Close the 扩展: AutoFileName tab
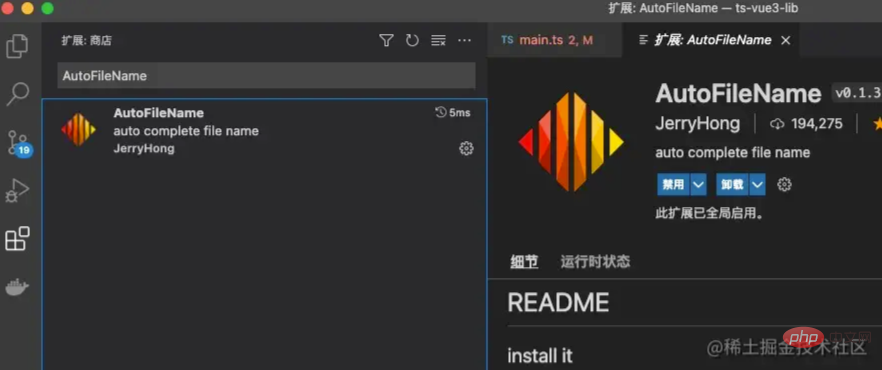 click(x=786, y=40)
